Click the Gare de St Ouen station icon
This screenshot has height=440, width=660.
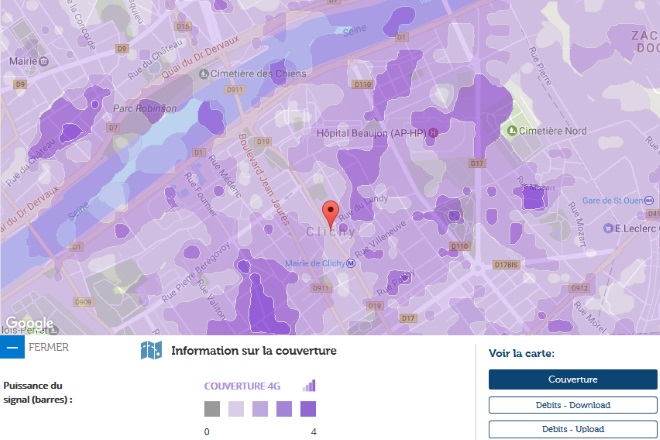tap(650, 200)
